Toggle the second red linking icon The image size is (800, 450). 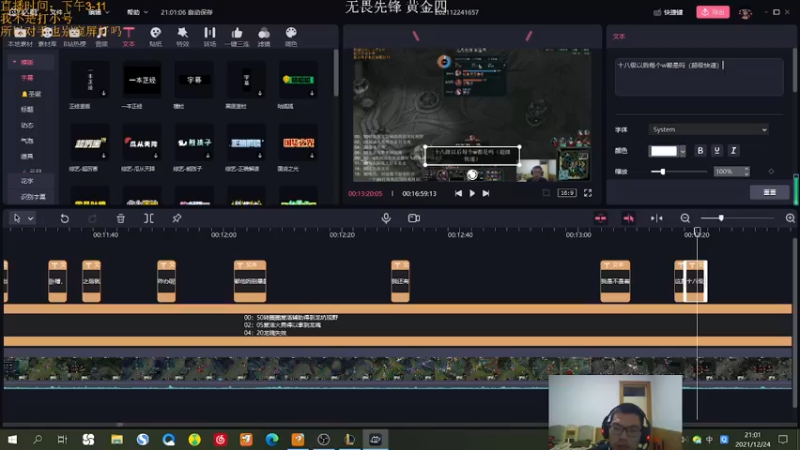(629, 218)
